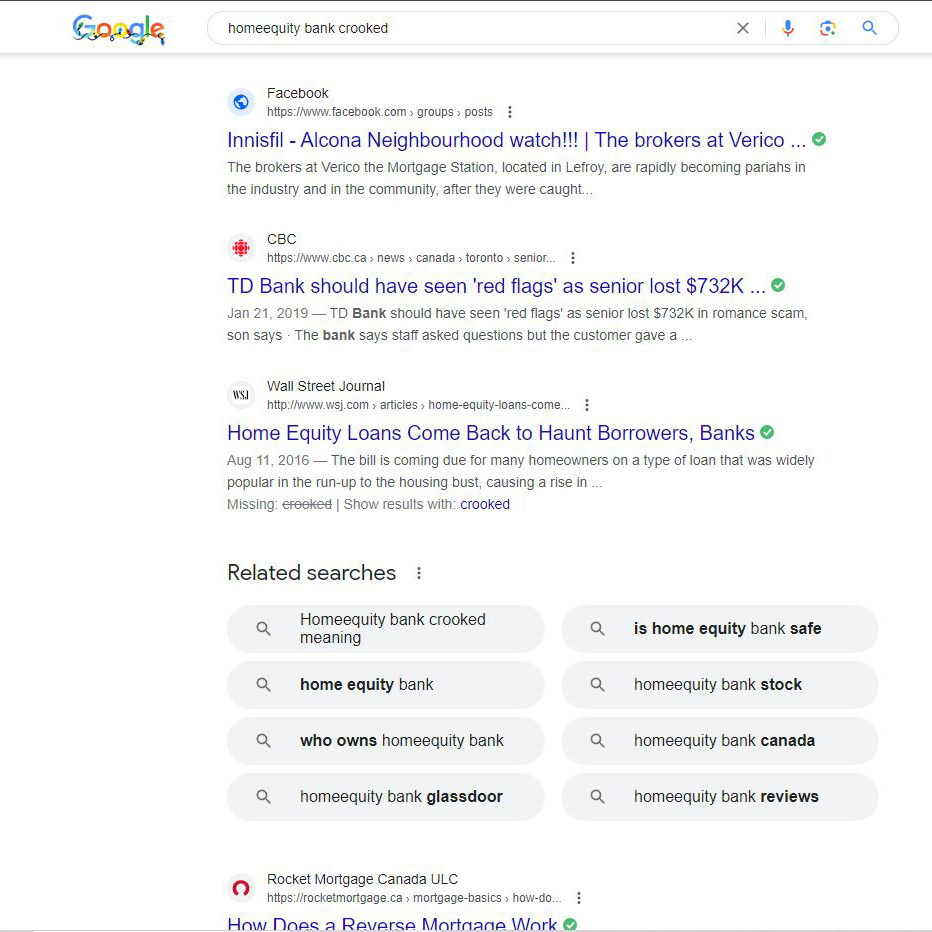The width and height of the screenshot is (932, 932).
Task: Click the 'Facebook' site name above the Innisfil result
Action: click(x=297, y=93)
